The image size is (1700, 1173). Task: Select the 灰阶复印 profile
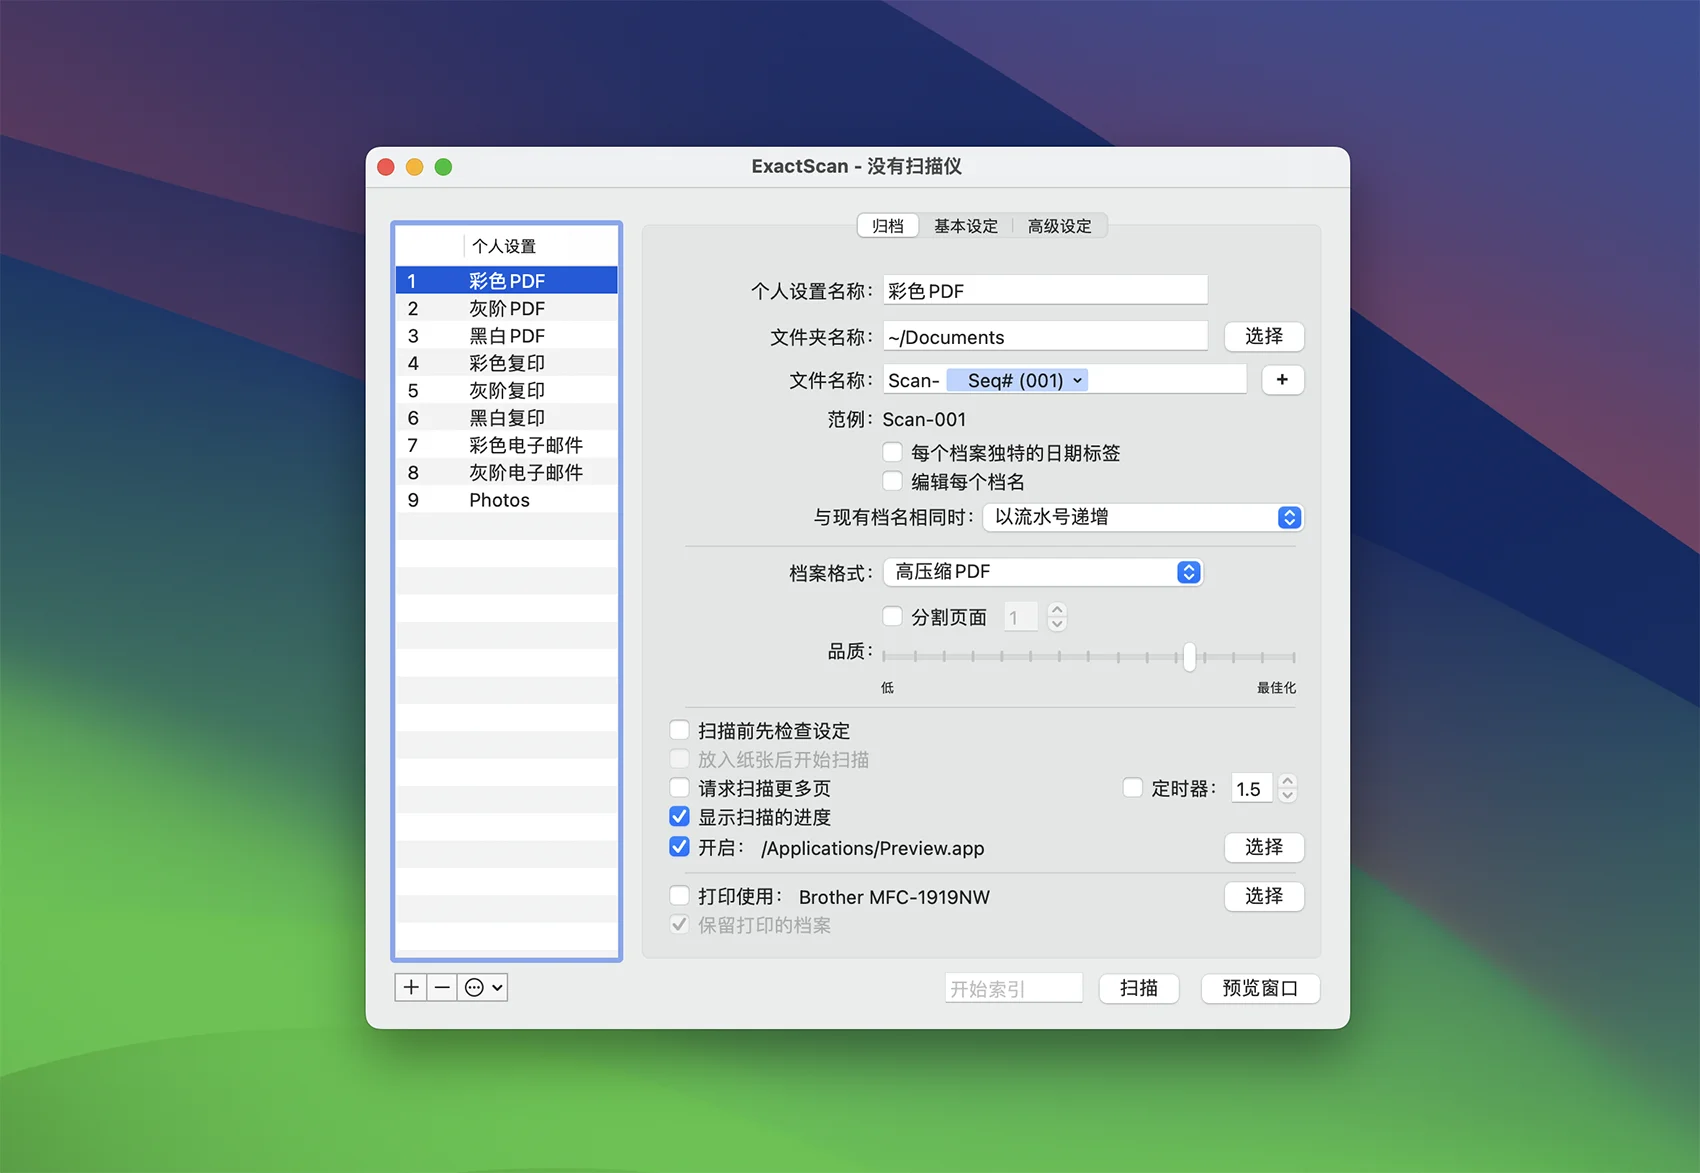click(507, 390)
